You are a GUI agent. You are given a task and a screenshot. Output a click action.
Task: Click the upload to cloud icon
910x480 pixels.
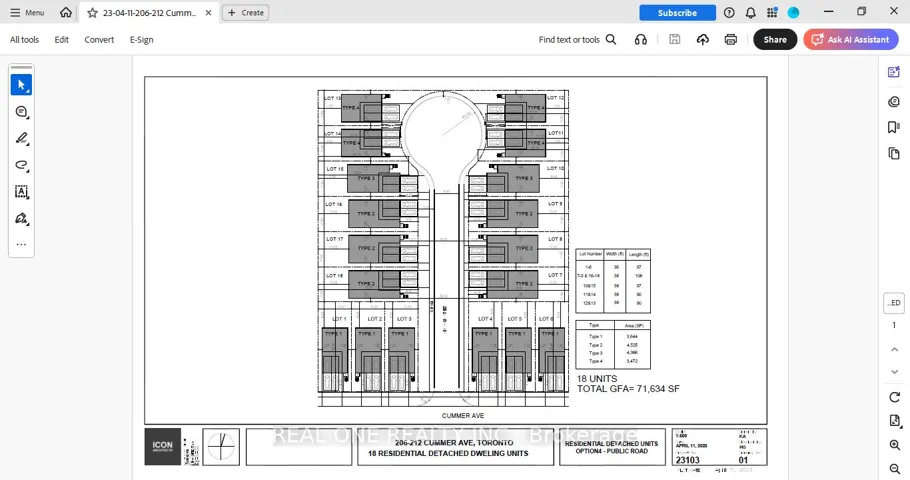pyautogui.click(x=703, y=40)
